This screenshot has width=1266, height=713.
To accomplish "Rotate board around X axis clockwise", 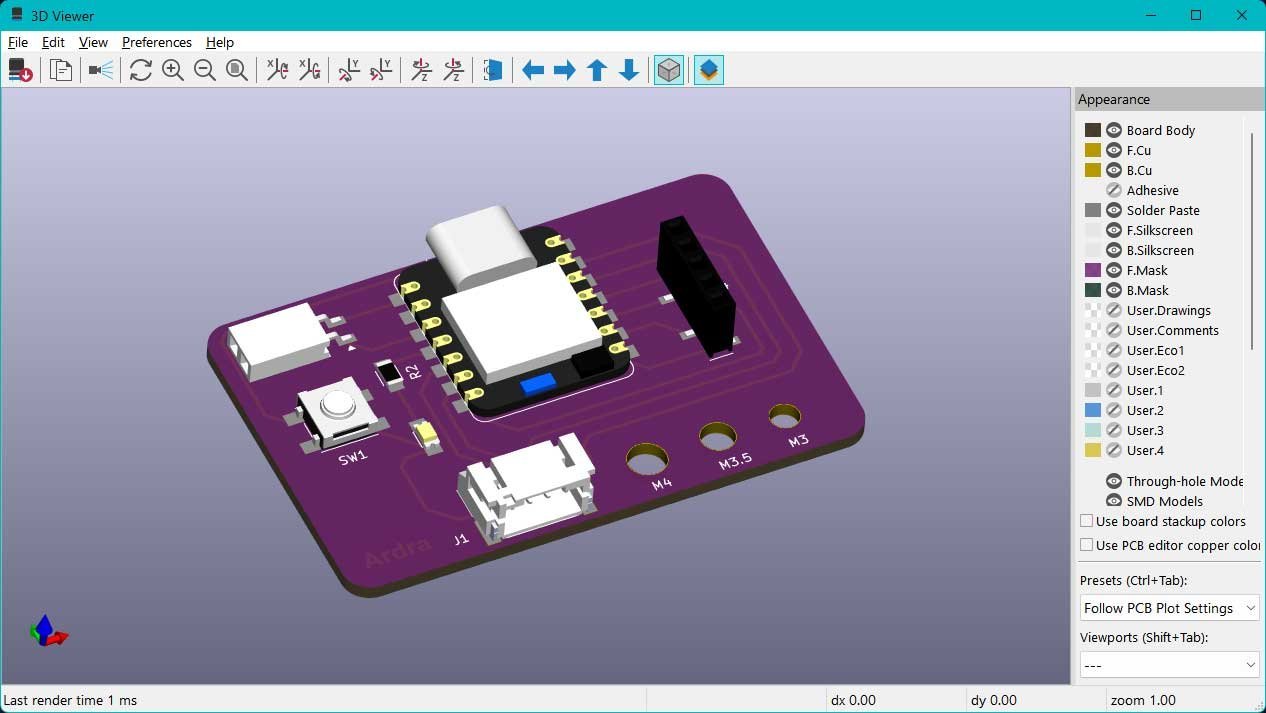I will click(277, 70).
